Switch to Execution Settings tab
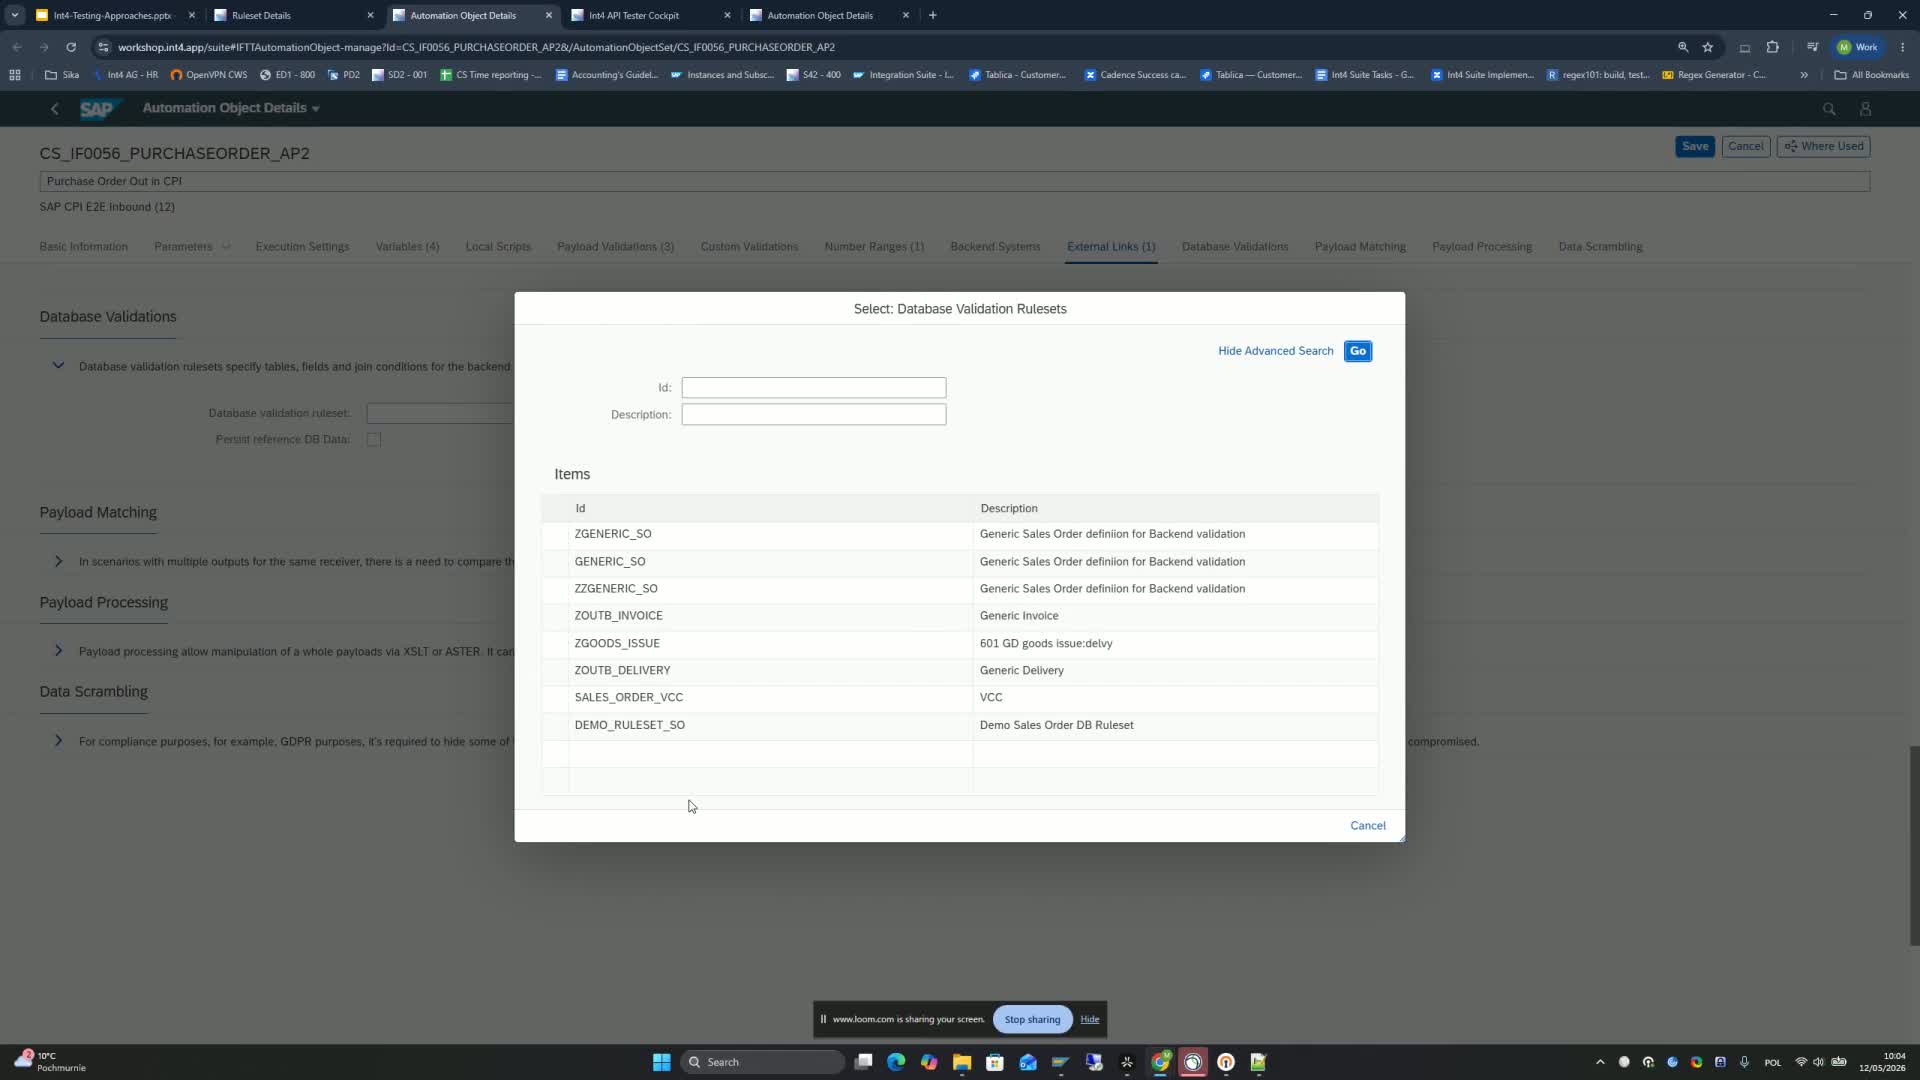Viewport: 1920px width, 1080px height. coord(302,247)
